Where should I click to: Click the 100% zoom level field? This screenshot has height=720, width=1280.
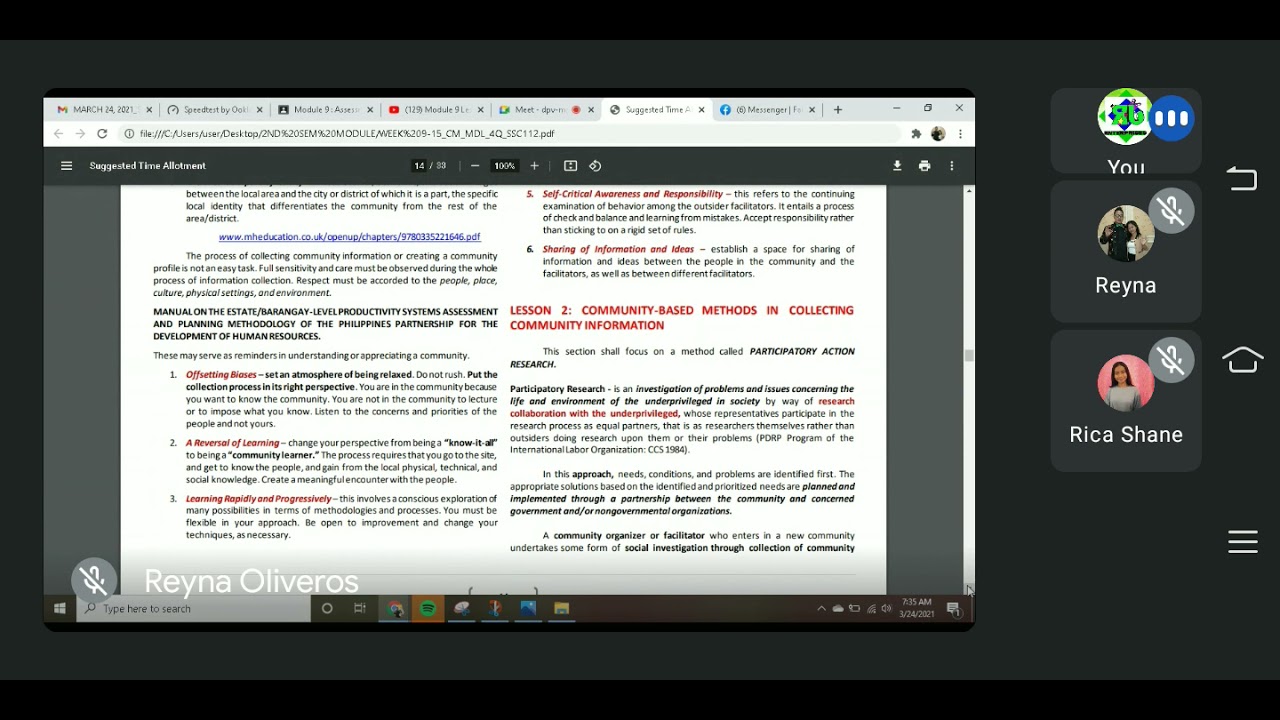pyautogui.click(x=504, y=166)
